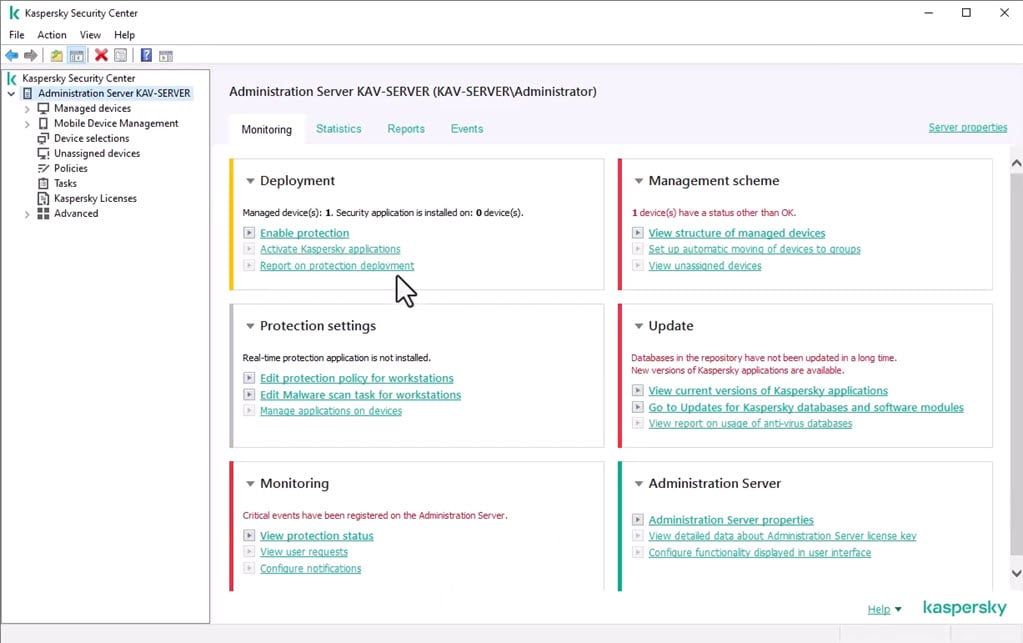Switch to the Statistics tab
This screenshot has height=643, width=1023.
[338, 129]
